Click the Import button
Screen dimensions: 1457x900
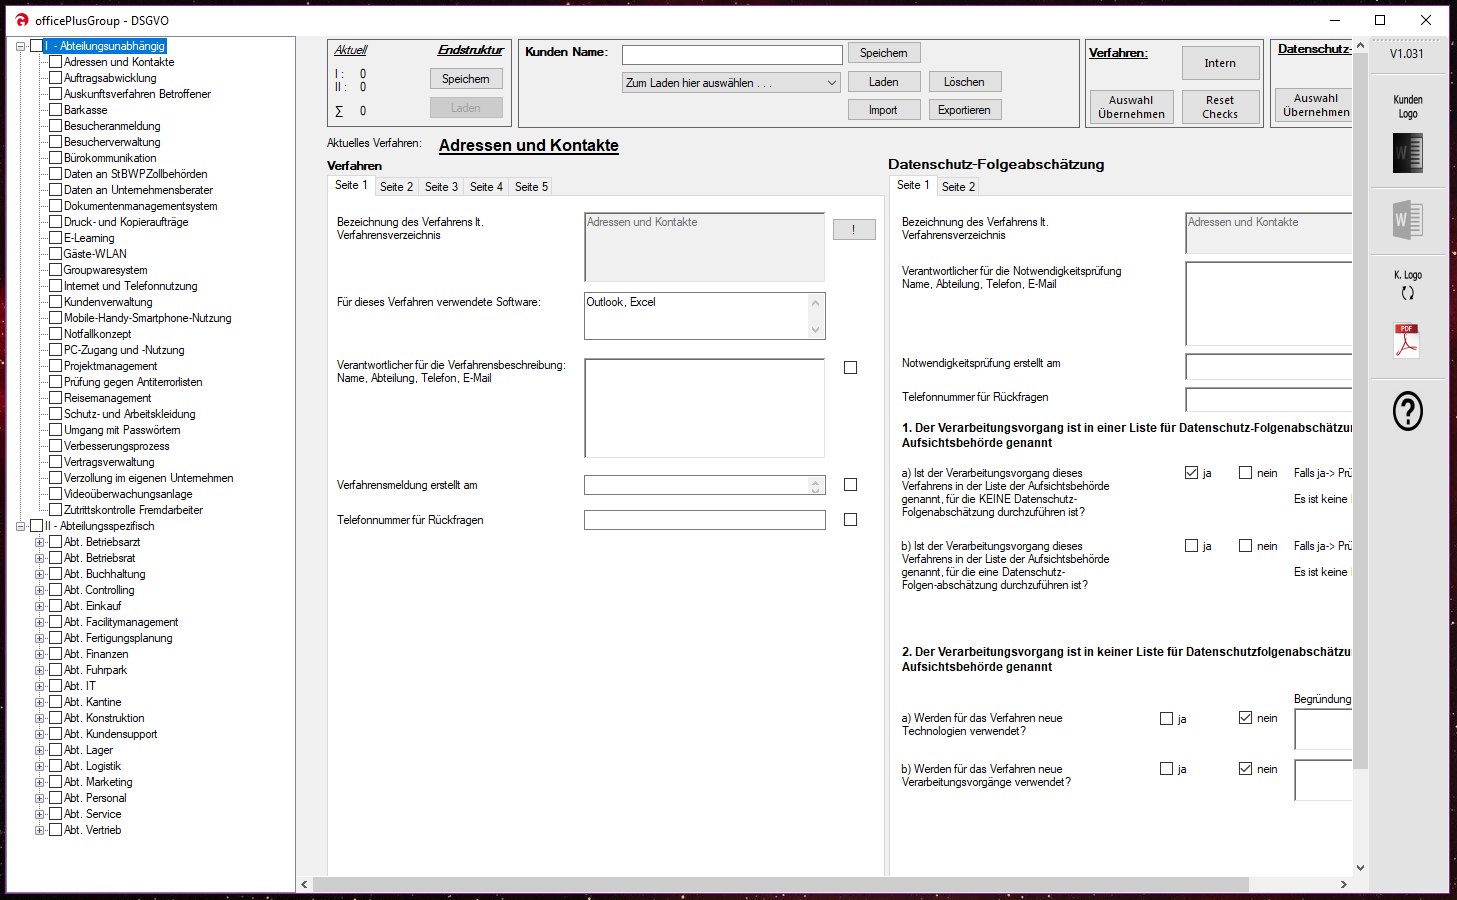click(883, 110)
